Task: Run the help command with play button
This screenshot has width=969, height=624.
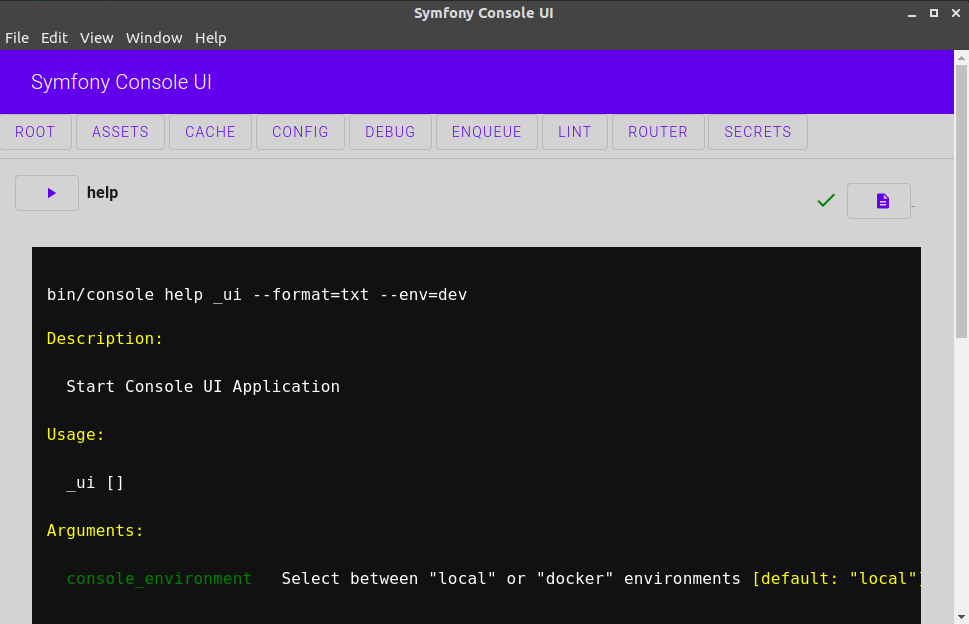Action: click(x=47, y=193)
